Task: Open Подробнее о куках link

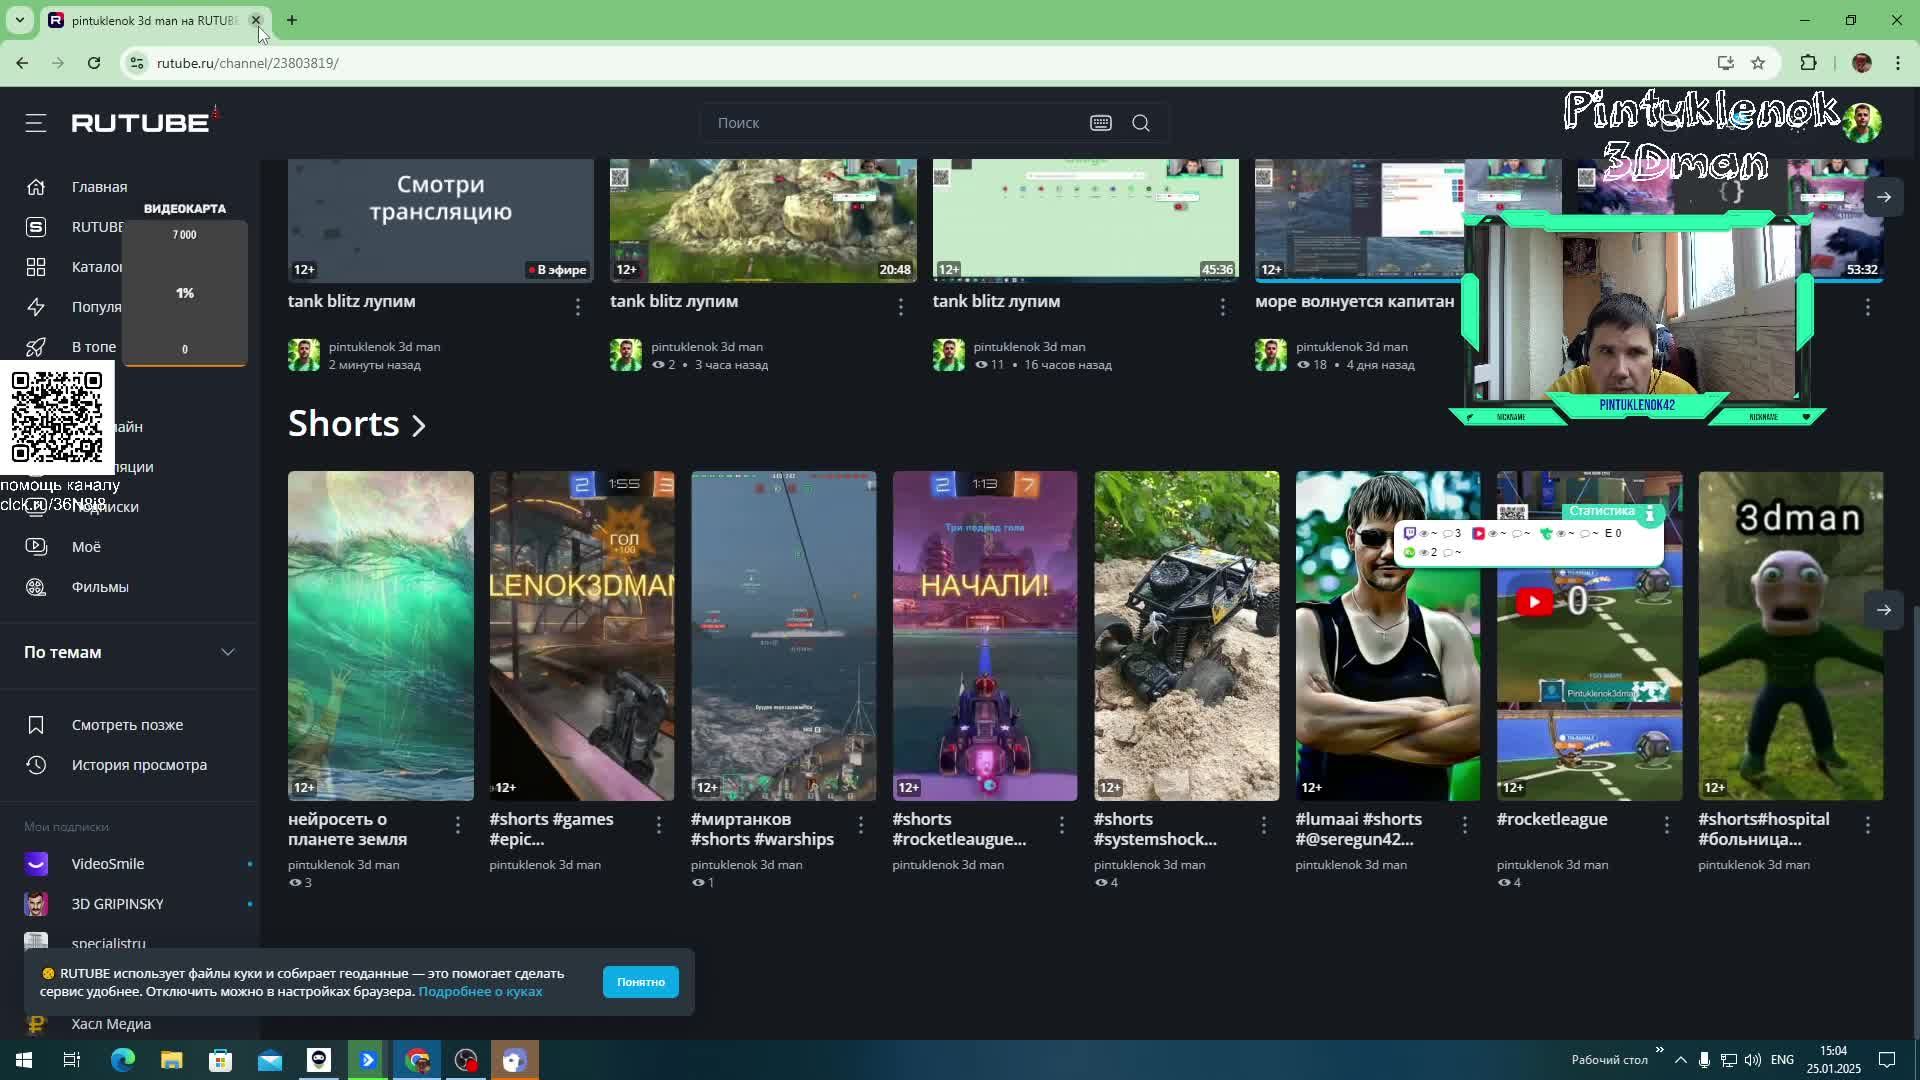Action: click(x=480, y=992)
